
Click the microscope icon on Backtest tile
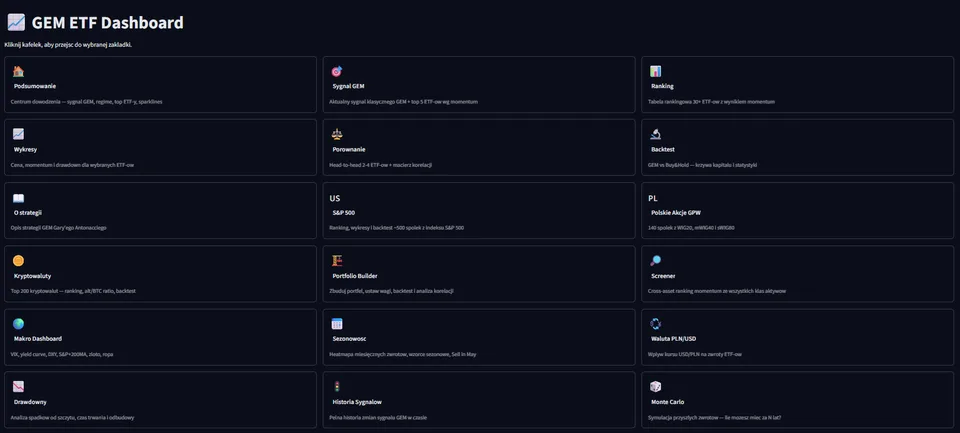point(656,134)
